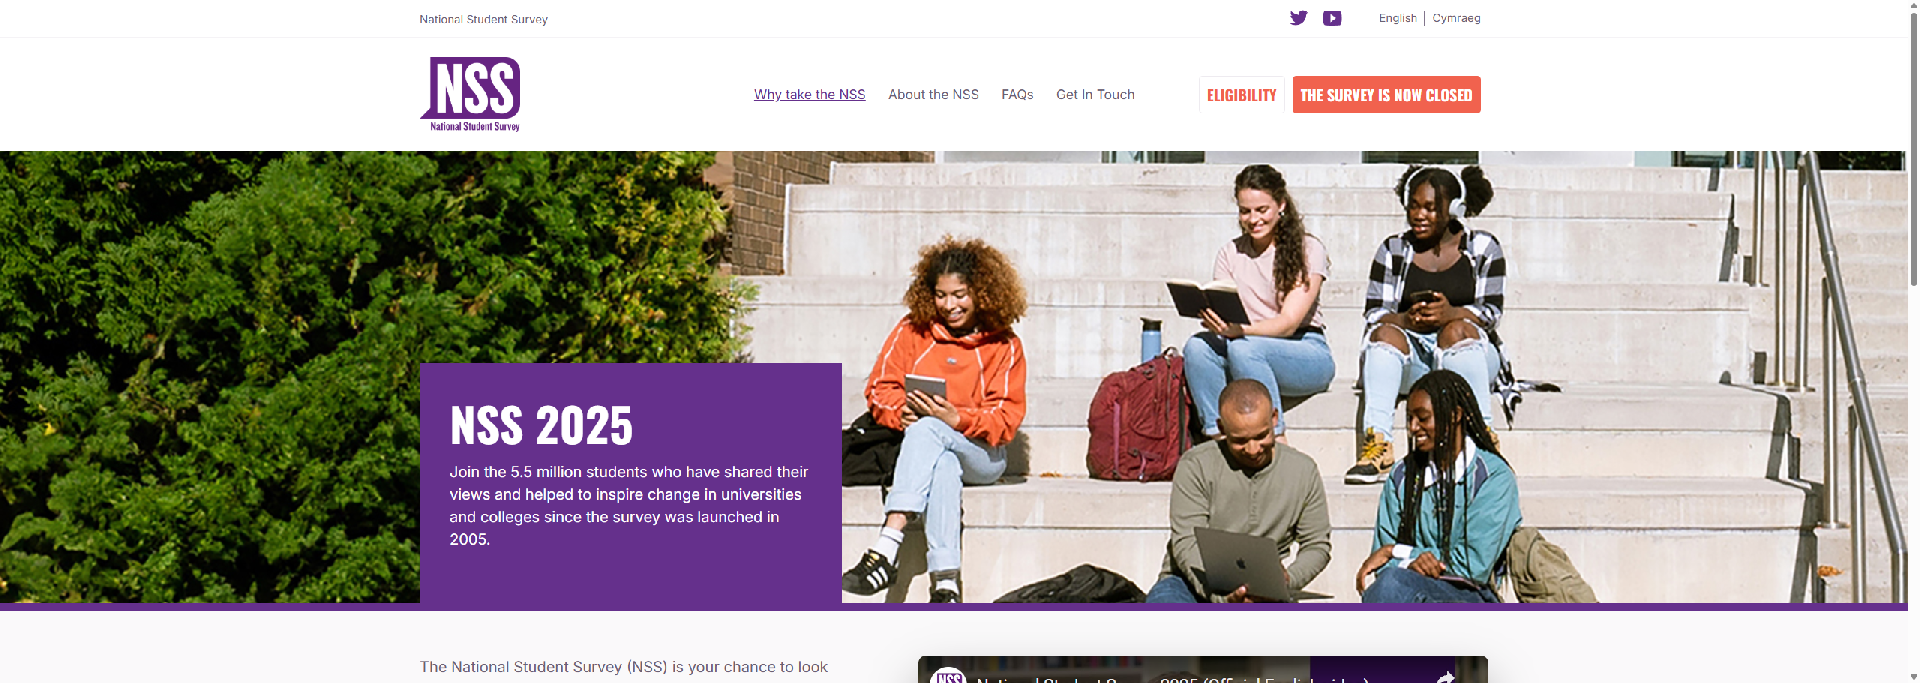Image resolution: width=1920 pixels, height=683 pixels.
Task: Click the ELIGIBILITY button
Action: 1241,95
